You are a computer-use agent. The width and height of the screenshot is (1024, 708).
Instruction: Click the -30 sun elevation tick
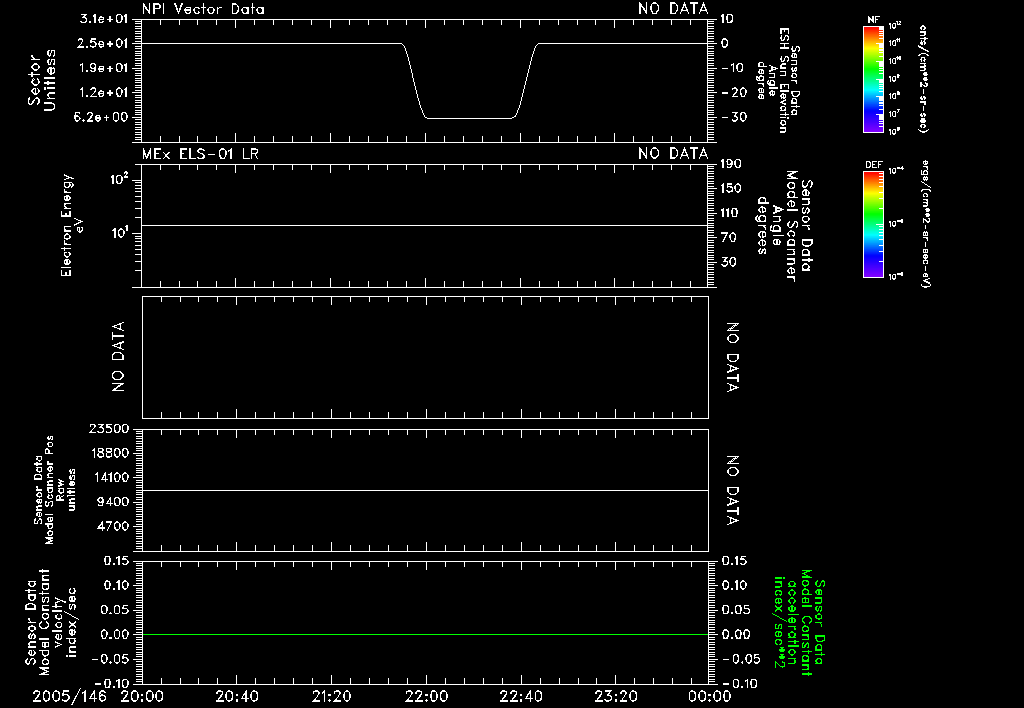[734, 117]
